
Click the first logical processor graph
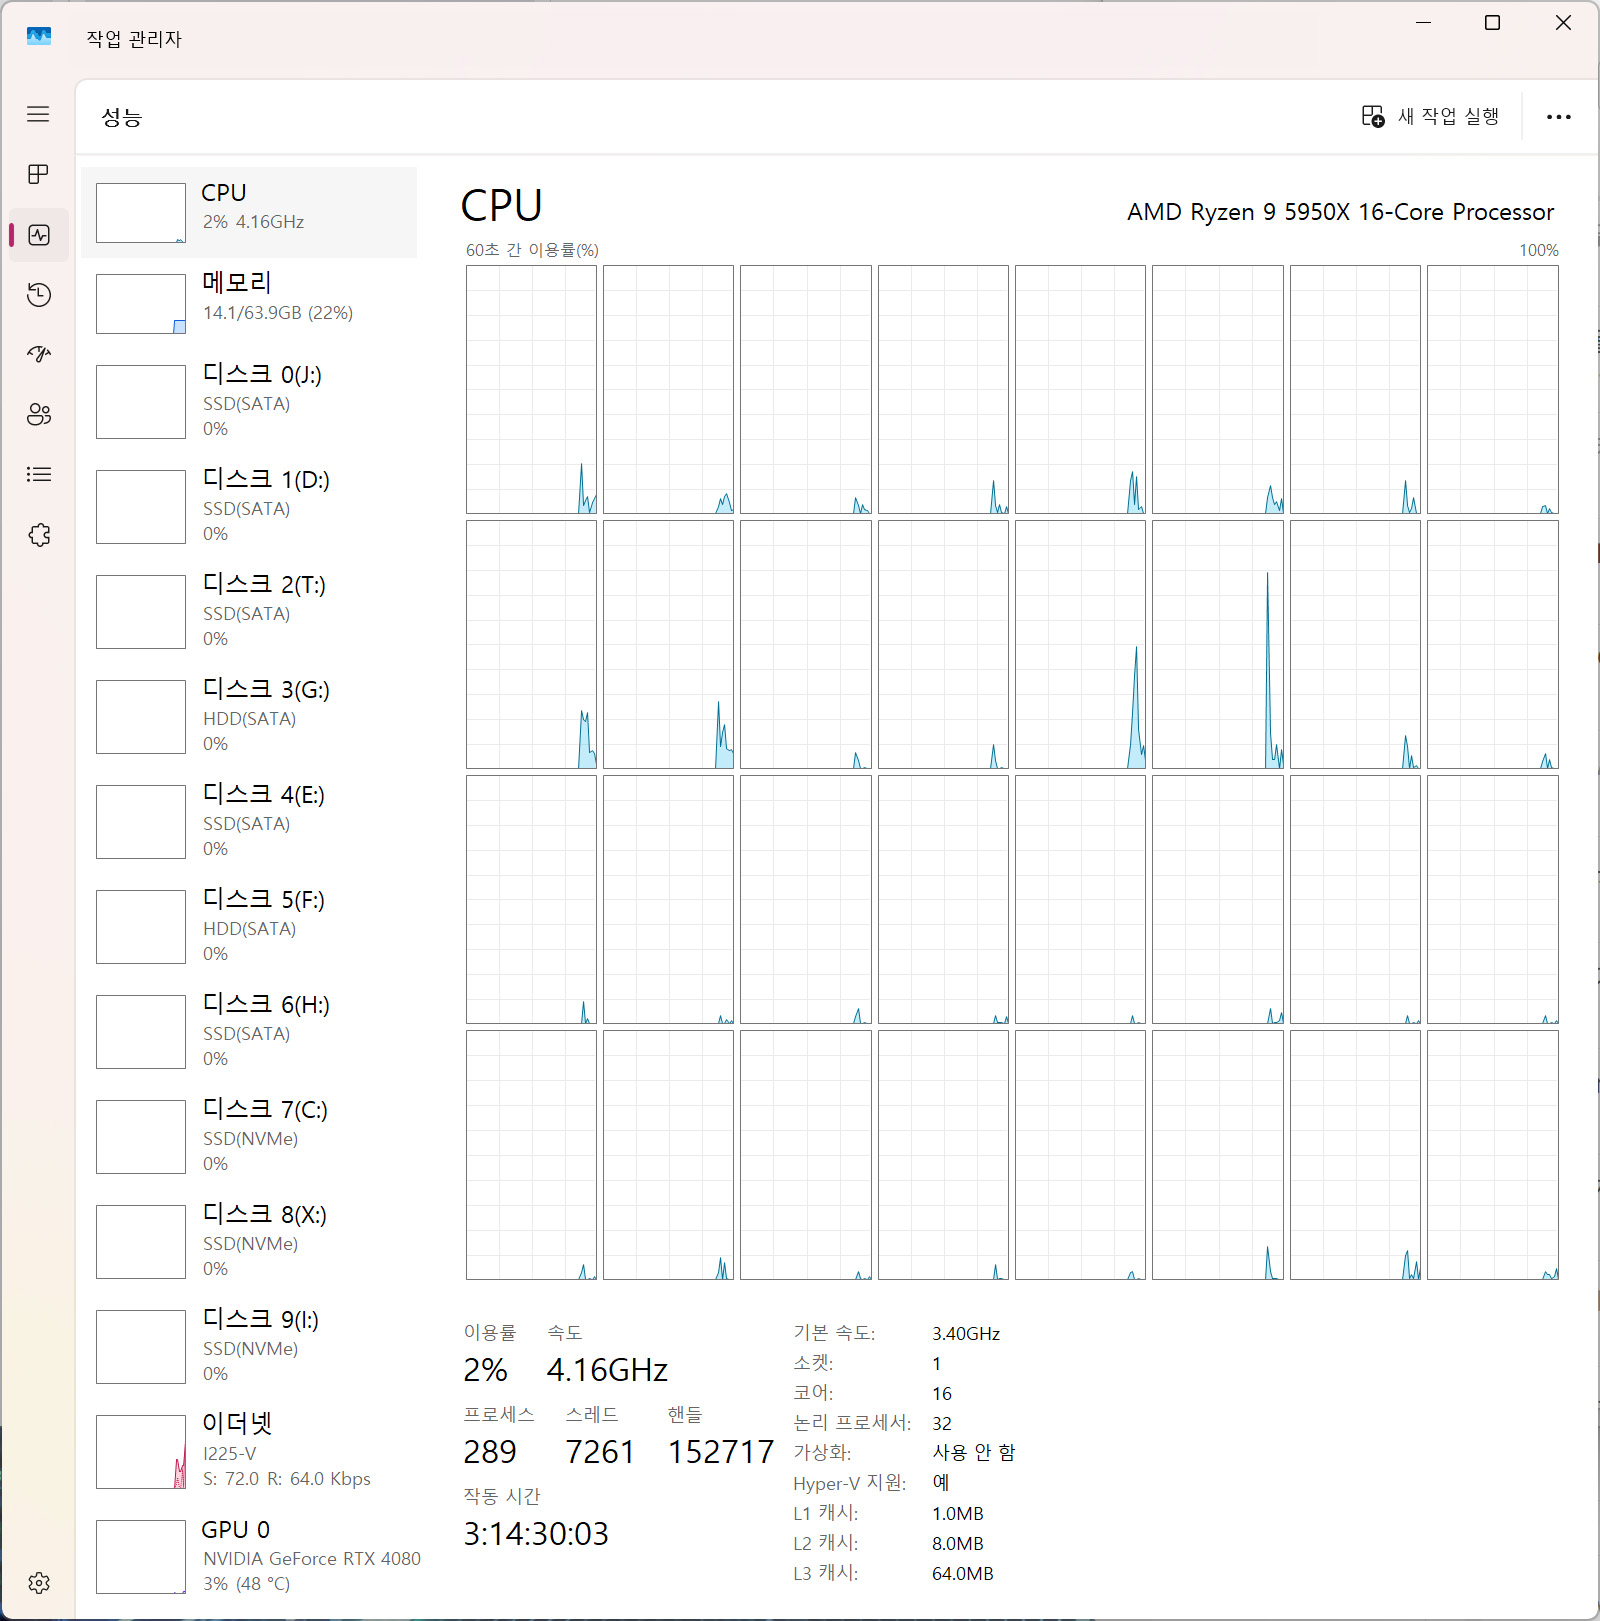(x=531, y=389)
